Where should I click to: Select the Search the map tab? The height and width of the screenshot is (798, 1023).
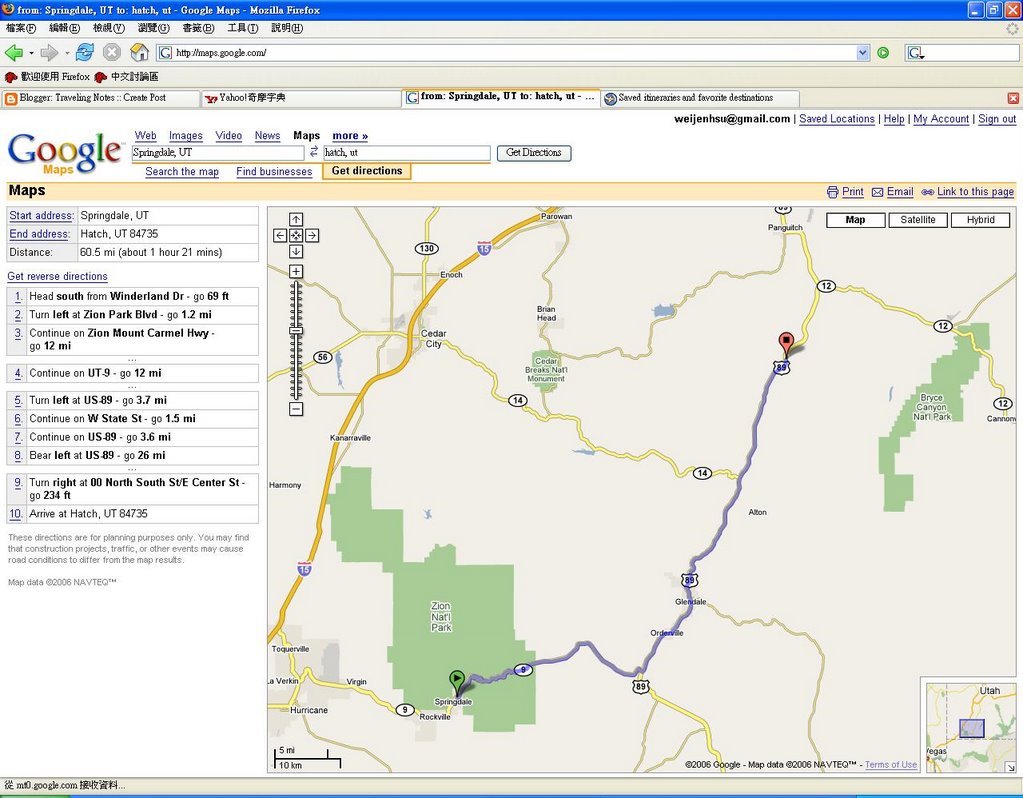click(182, 172)
